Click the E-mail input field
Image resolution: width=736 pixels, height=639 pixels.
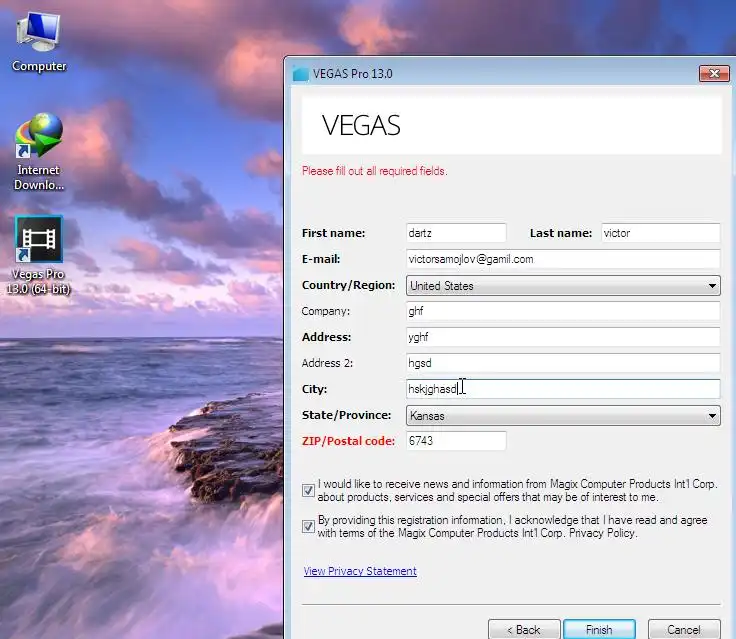click(563, 259)
